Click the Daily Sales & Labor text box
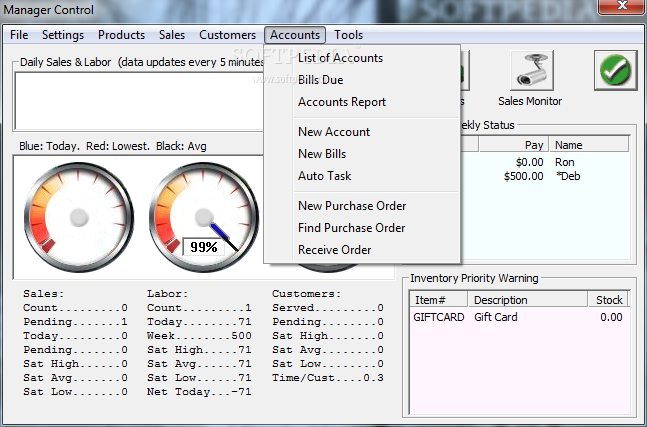Screen dimensions: 647x427 tap(139, 101)
